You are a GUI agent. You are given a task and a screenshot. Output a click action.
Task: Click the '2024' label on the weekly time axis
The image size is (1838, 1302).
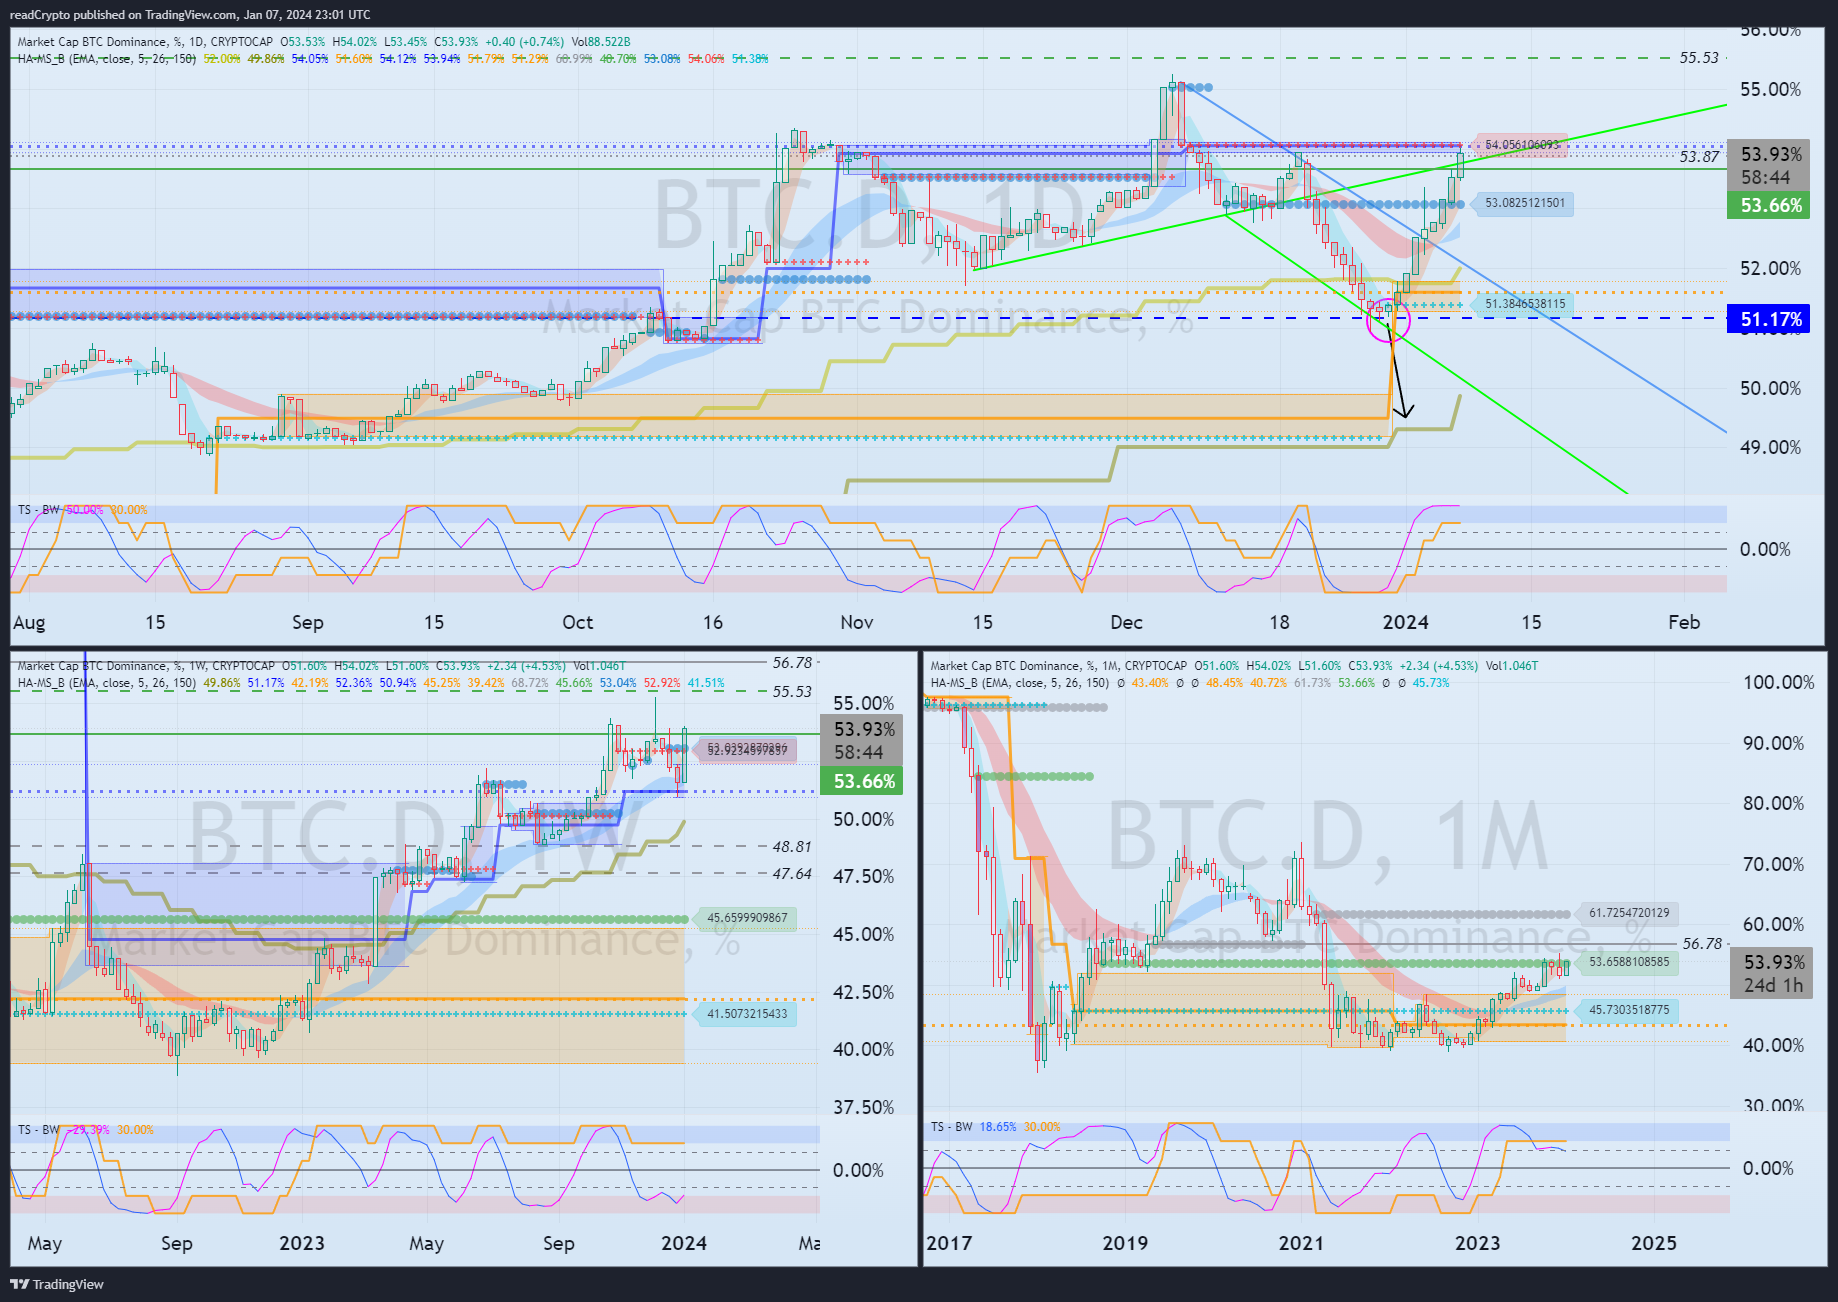pyautogui.click(x=684, y=1243)
